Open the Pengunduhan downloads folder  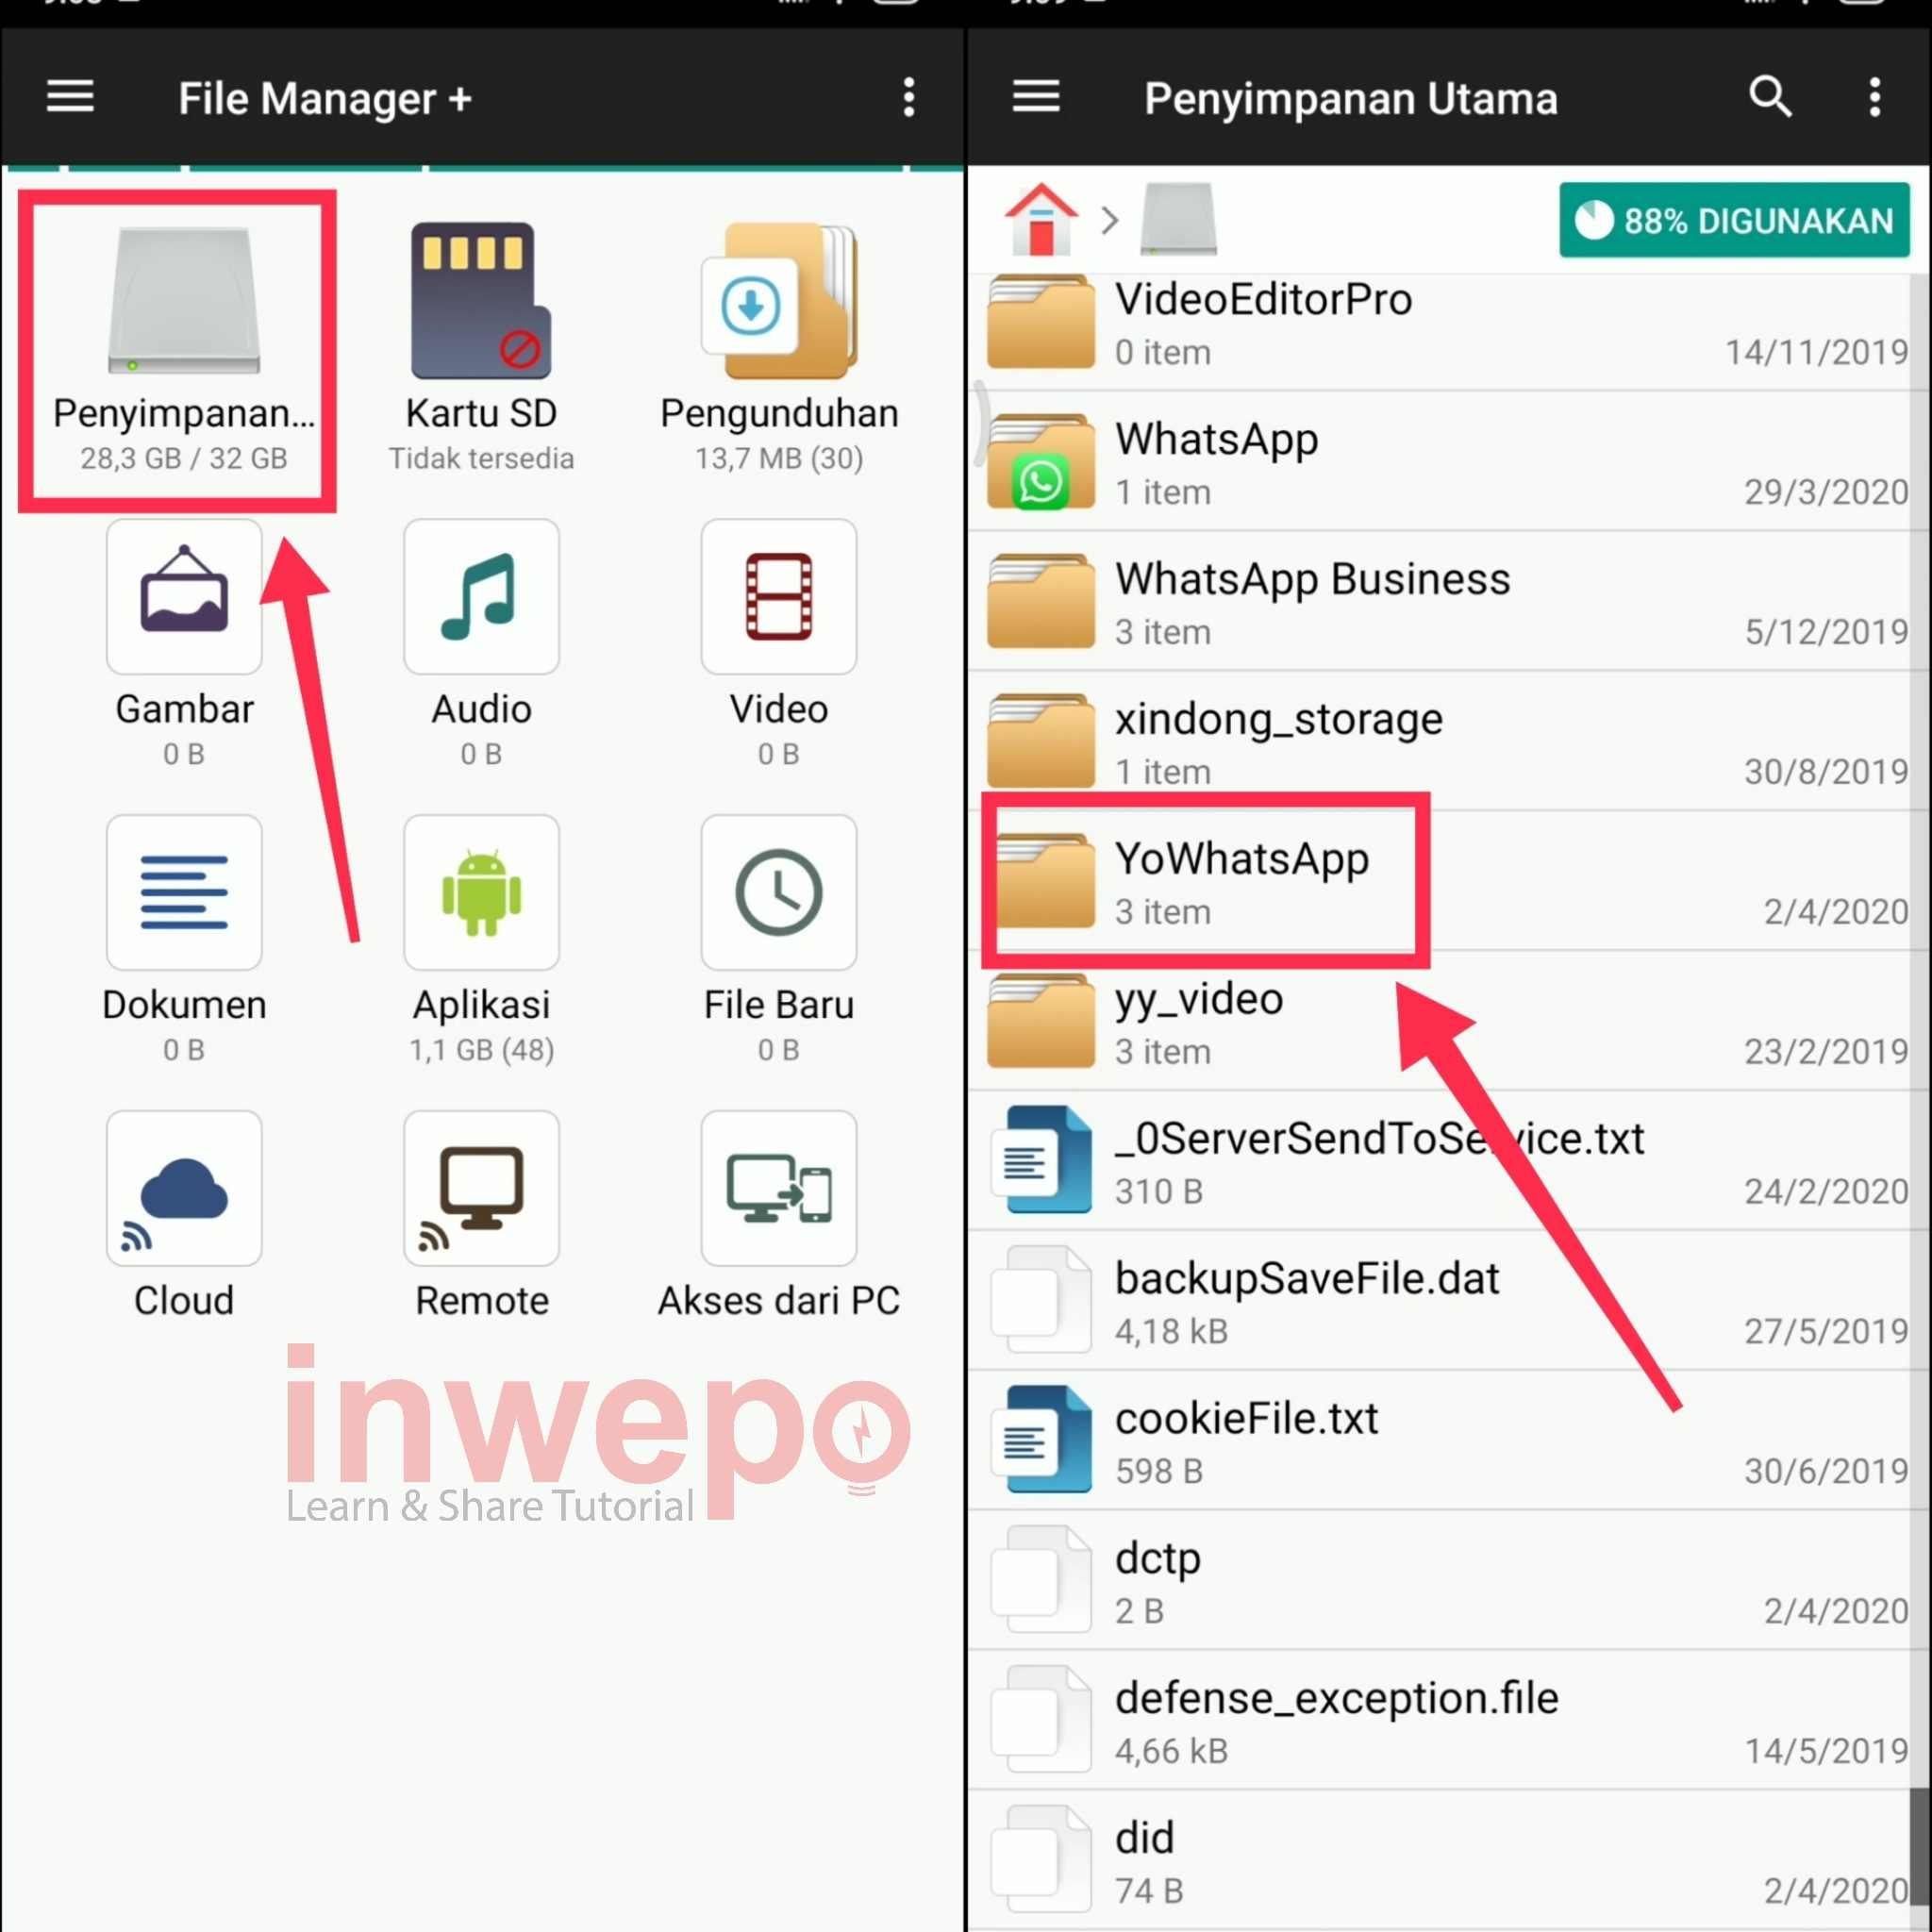pyautogui.click(x=779, y=300)
